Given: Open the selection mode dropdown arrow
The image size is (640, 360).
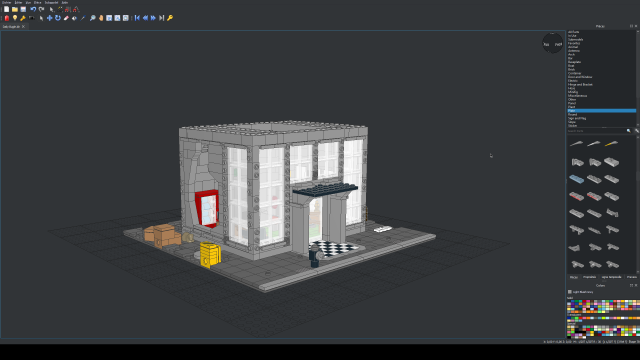Looking at the screenshot, I should tap(55, 10).
